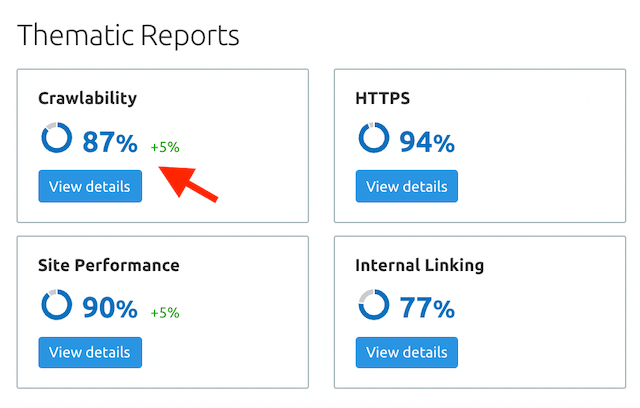
Task: Click the Internal Linking donut chart icon
Action: [x=374, y=306]
